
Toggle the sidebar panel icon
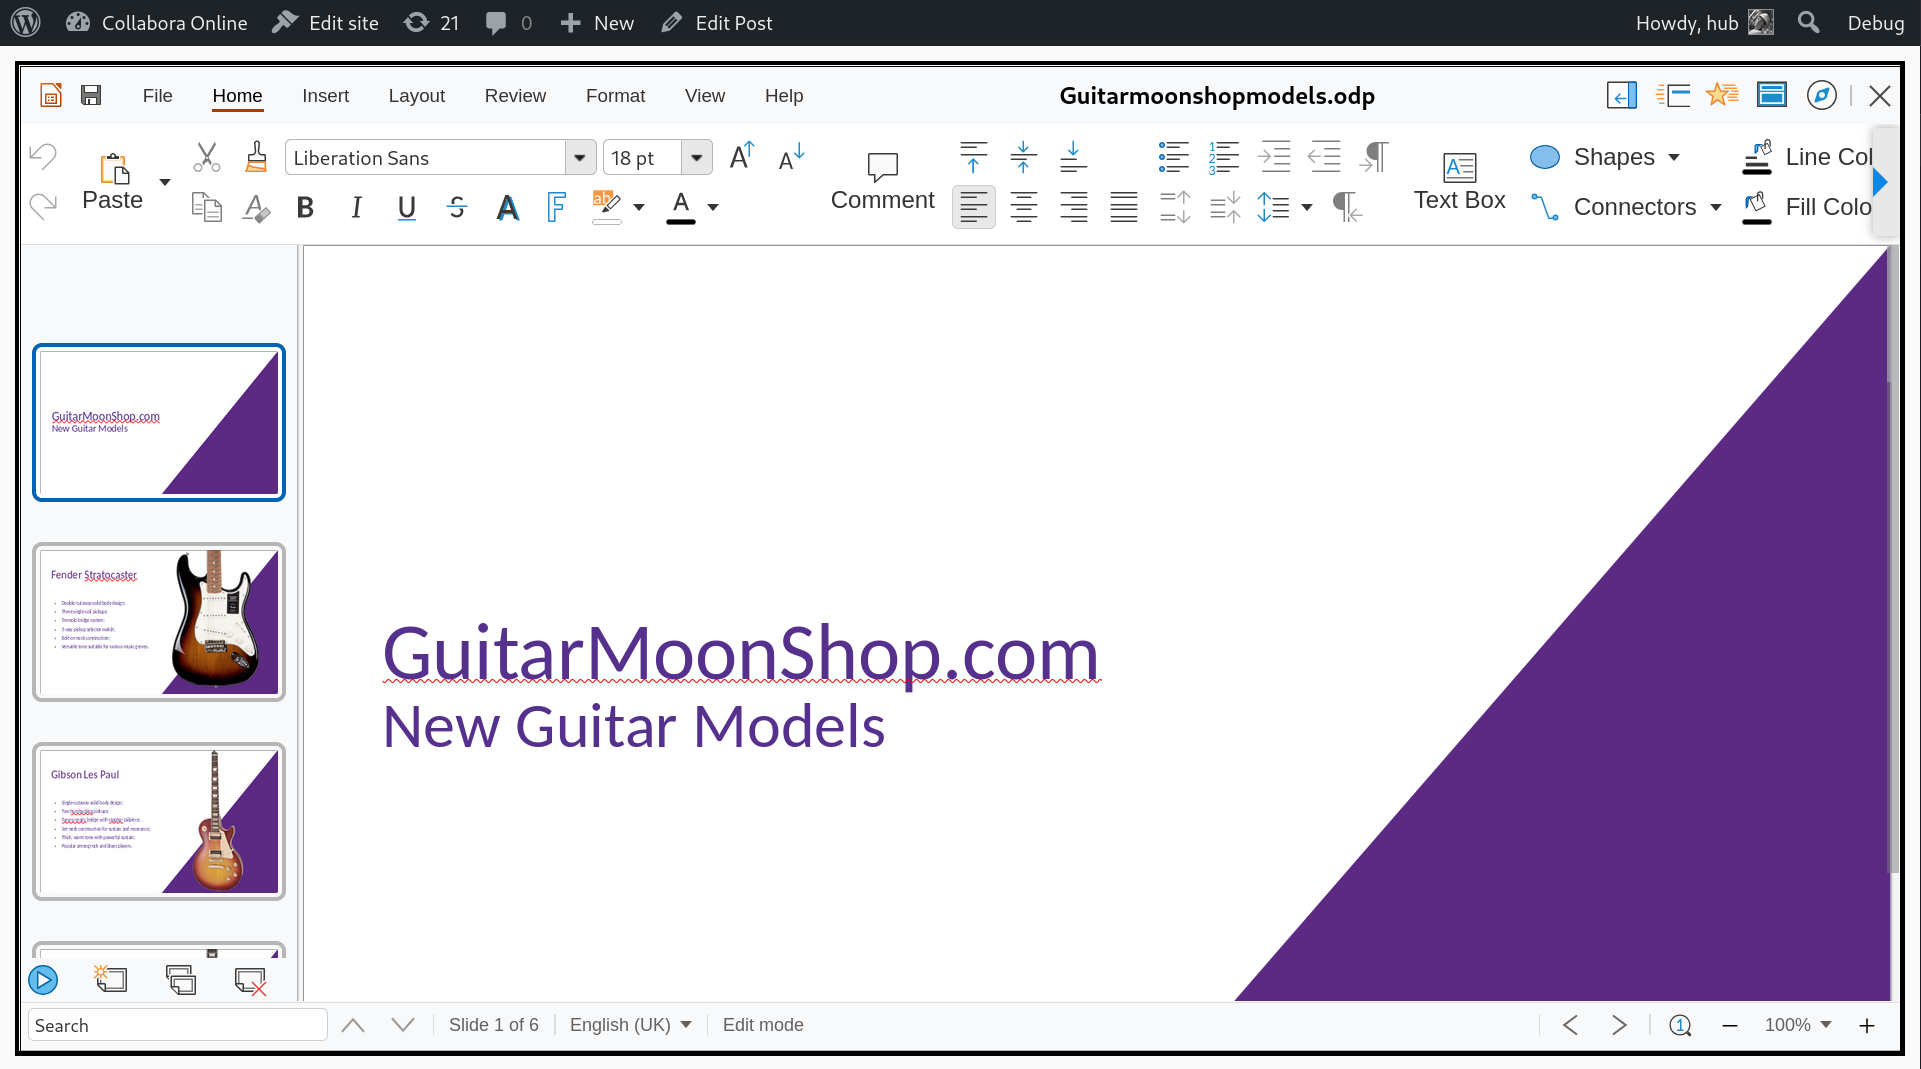(x=1622, y=96)
